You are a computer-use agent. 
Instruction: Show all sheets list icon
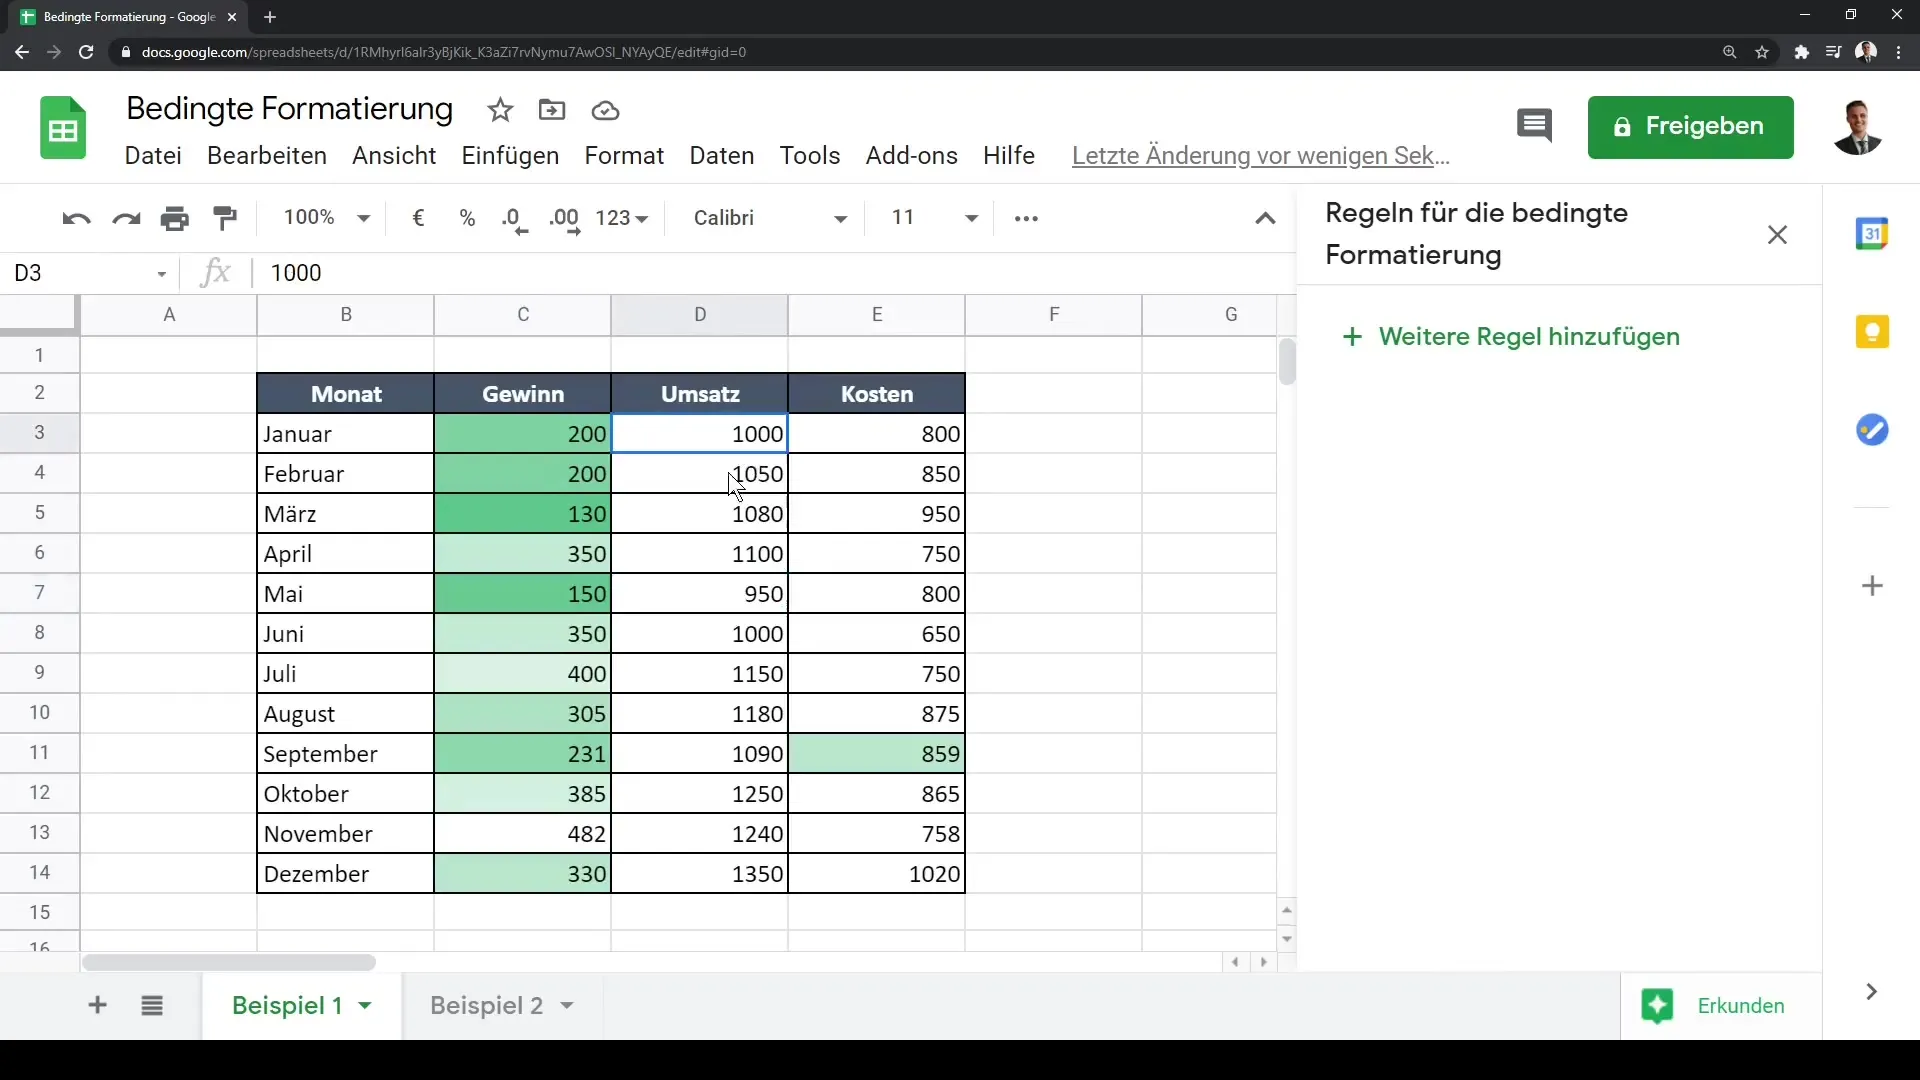tap(152, 1005)
